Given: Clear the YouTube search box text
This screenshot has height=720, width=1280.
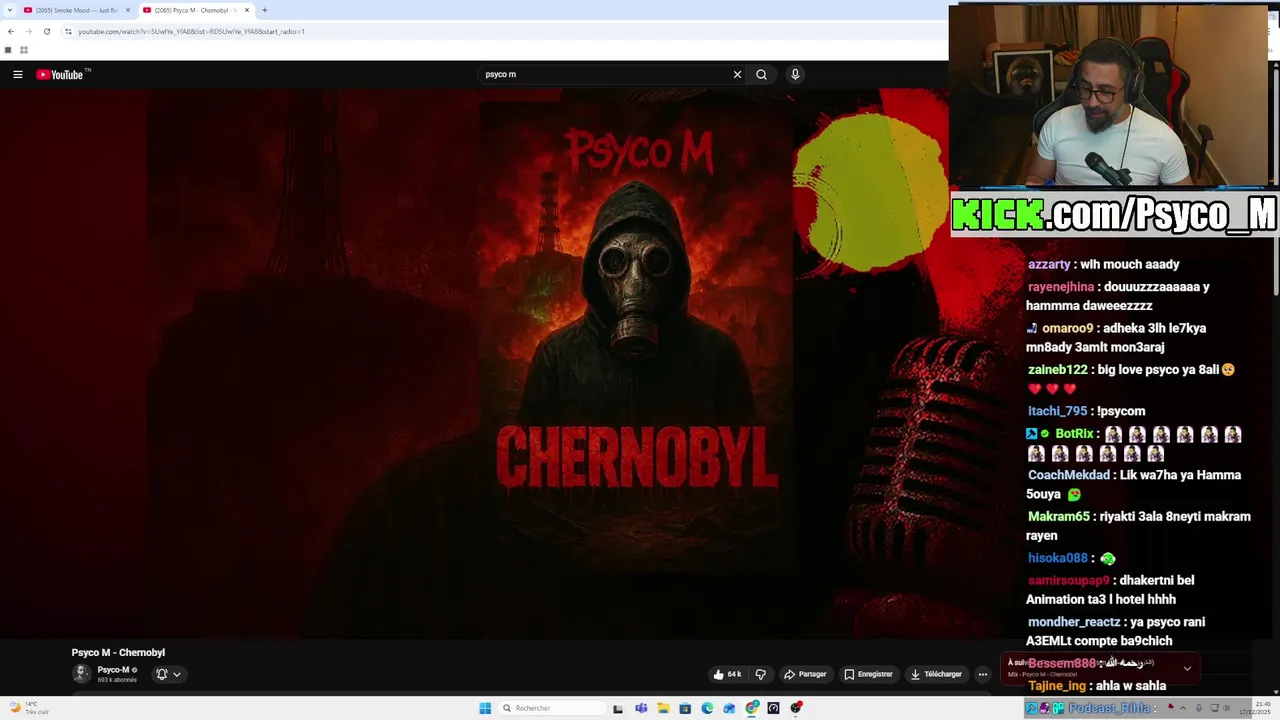Looking at the screenshot, I should pos(737,74).
